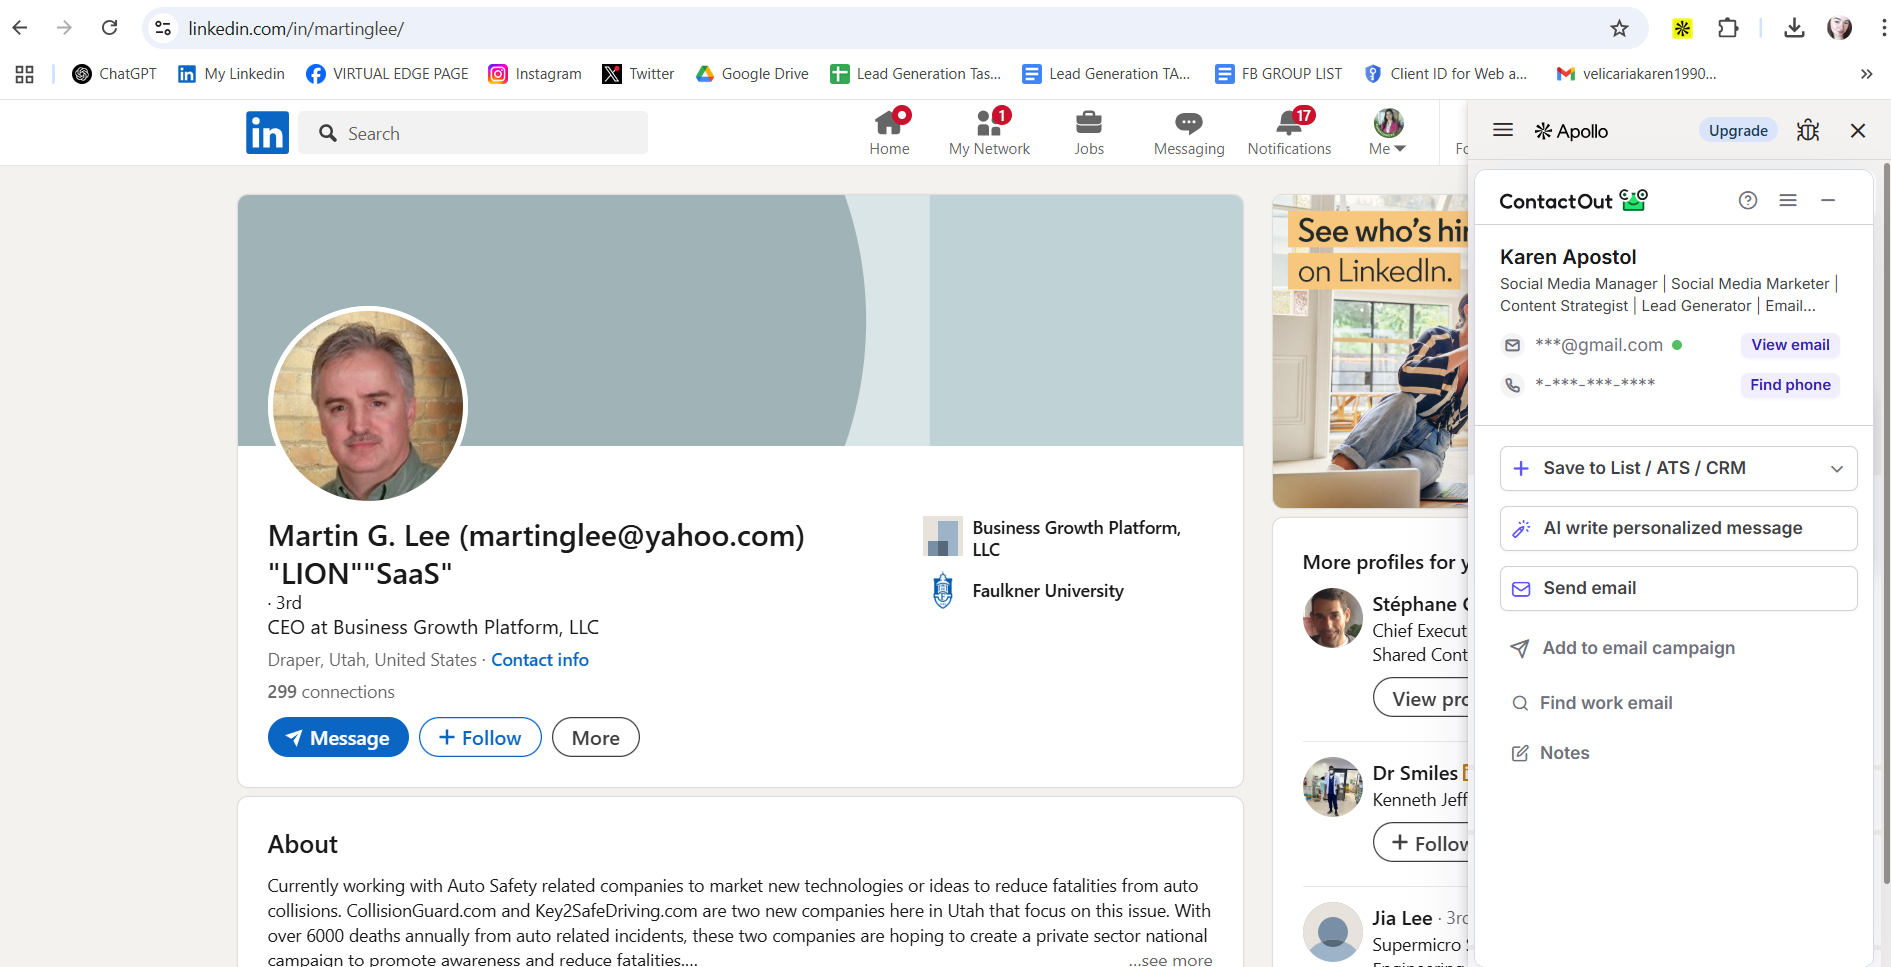The image size is (1891, 967).
Task: Click AI write personalized message
Action: point(1678,528)
